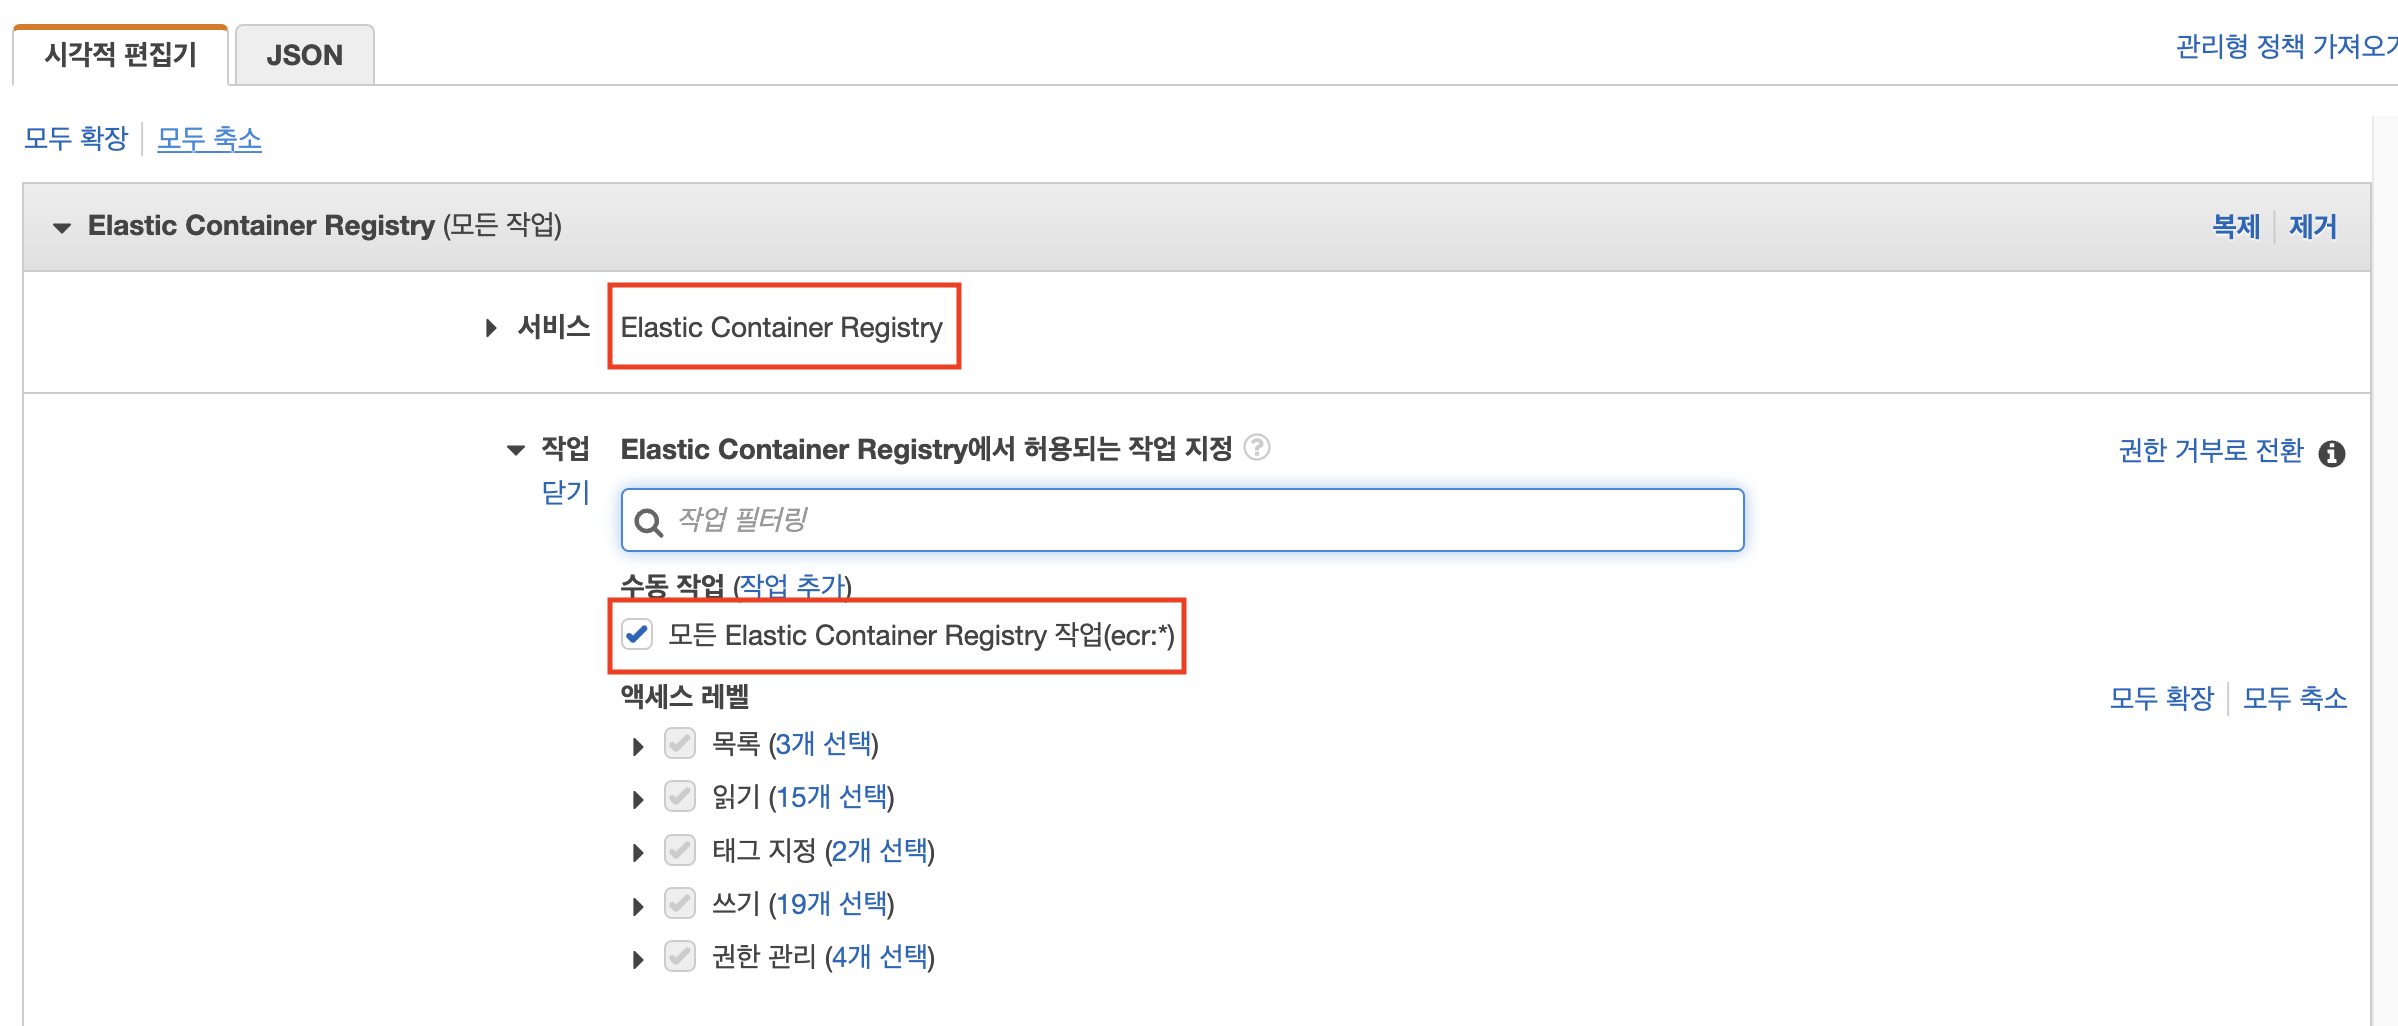The width and height of the screenshot is (2398, 1026).
Task: Click the 19개 선택 link for 쓰기
Action: tap(832, 904)
